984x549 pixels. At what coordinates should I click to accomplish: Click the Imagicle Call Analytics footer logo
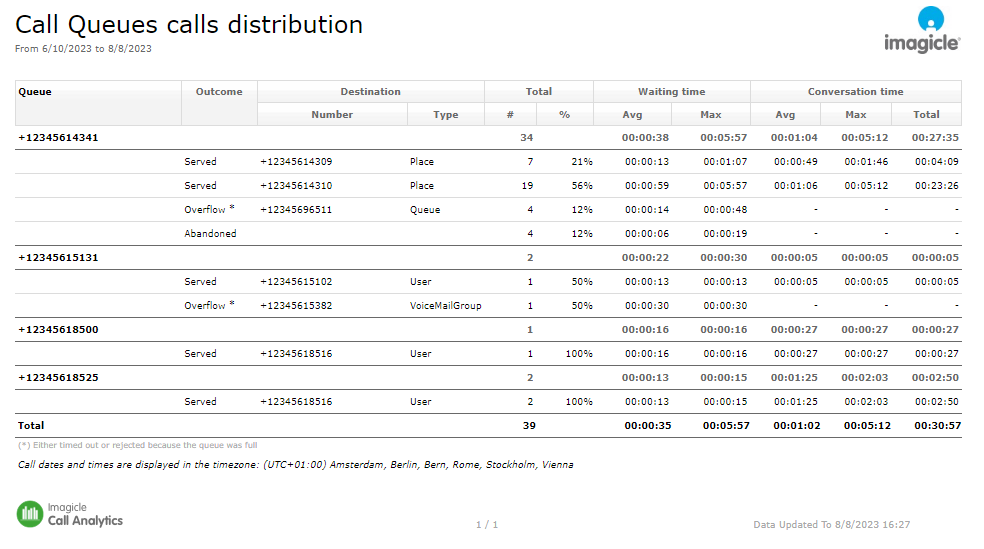70,514
